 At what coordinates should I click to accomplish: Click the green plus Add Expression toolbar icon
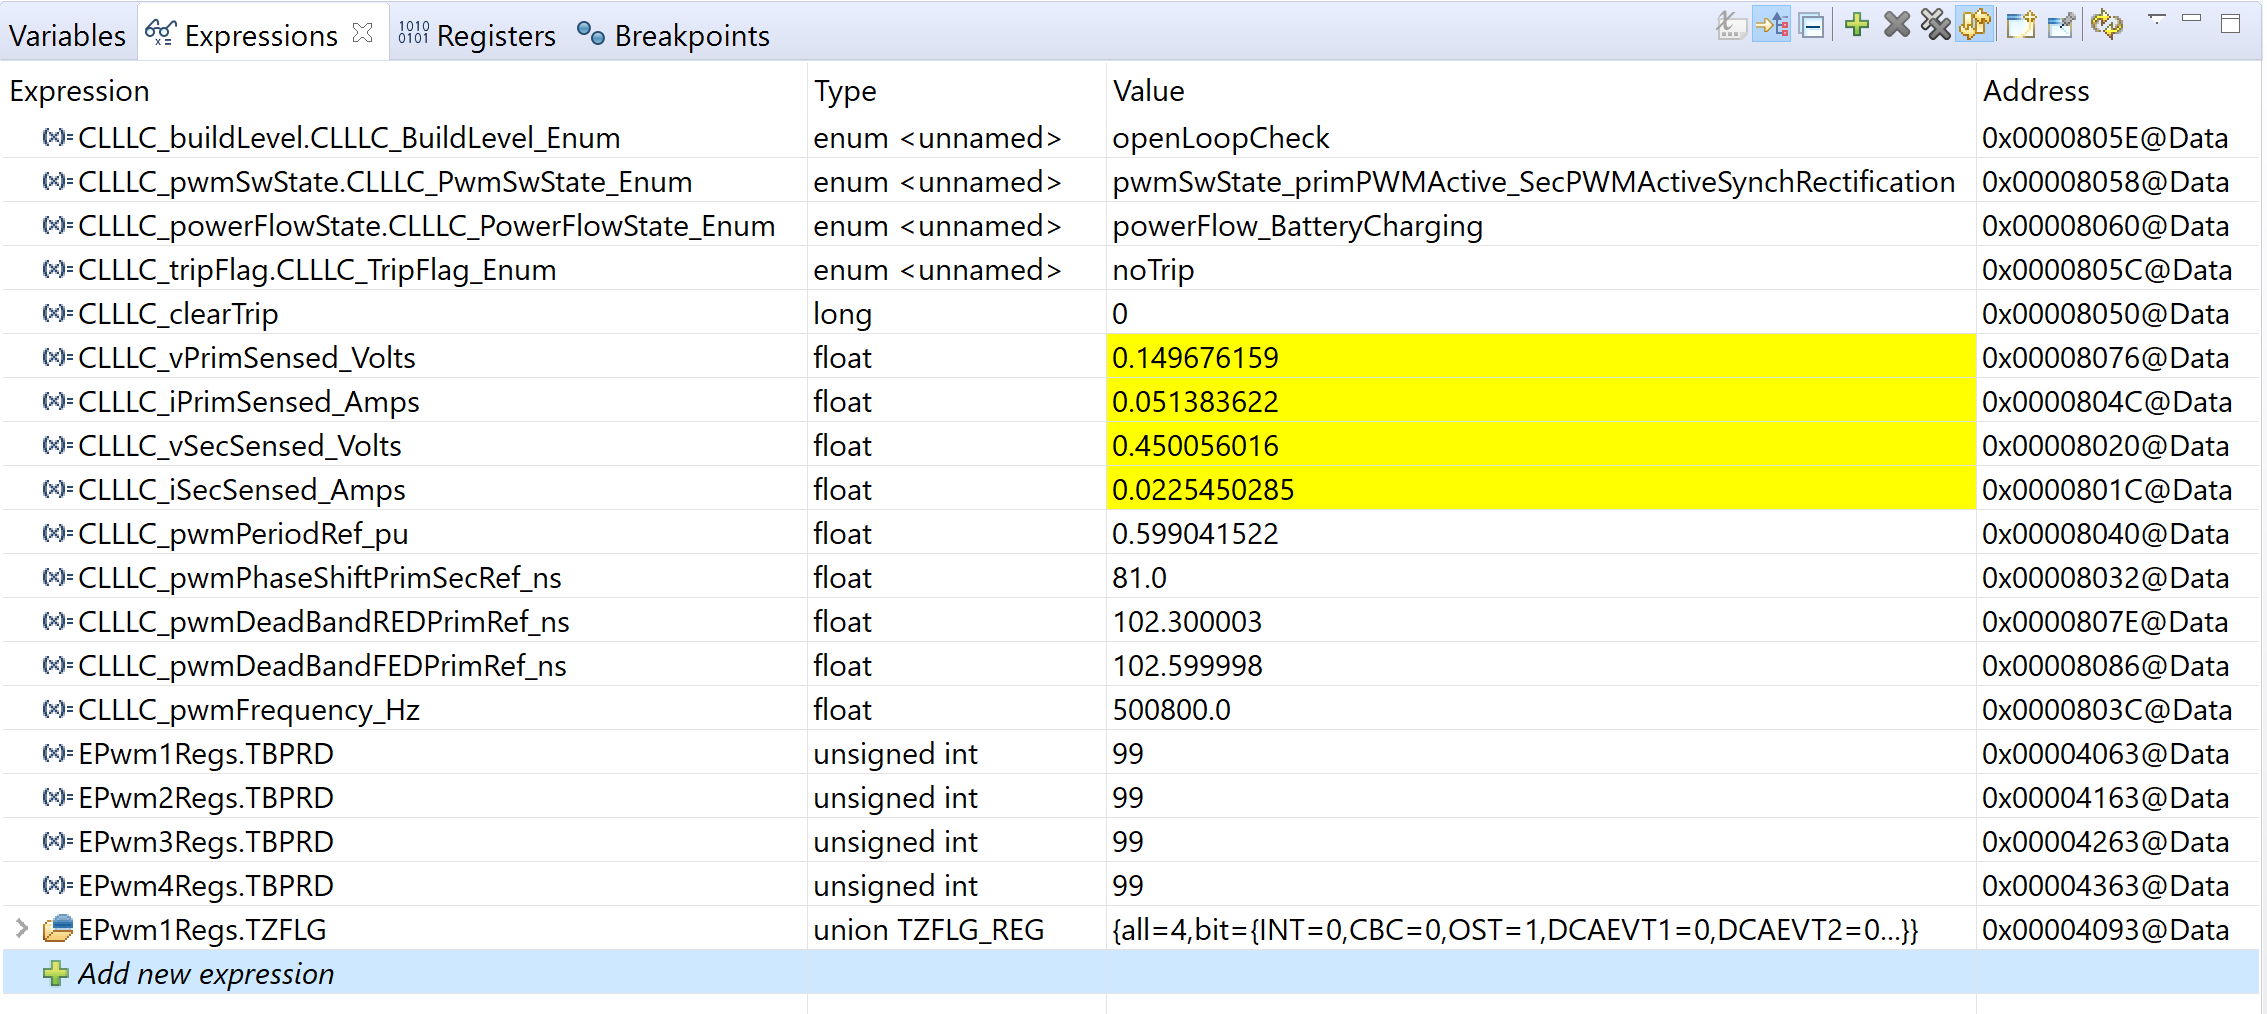point(1857,25)
